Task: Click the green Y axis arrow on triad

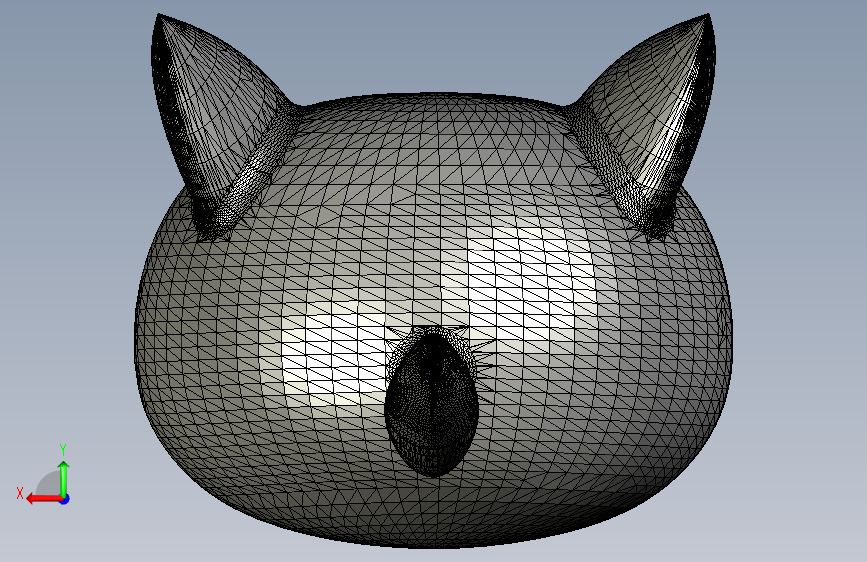Action: tap(64, 478)
